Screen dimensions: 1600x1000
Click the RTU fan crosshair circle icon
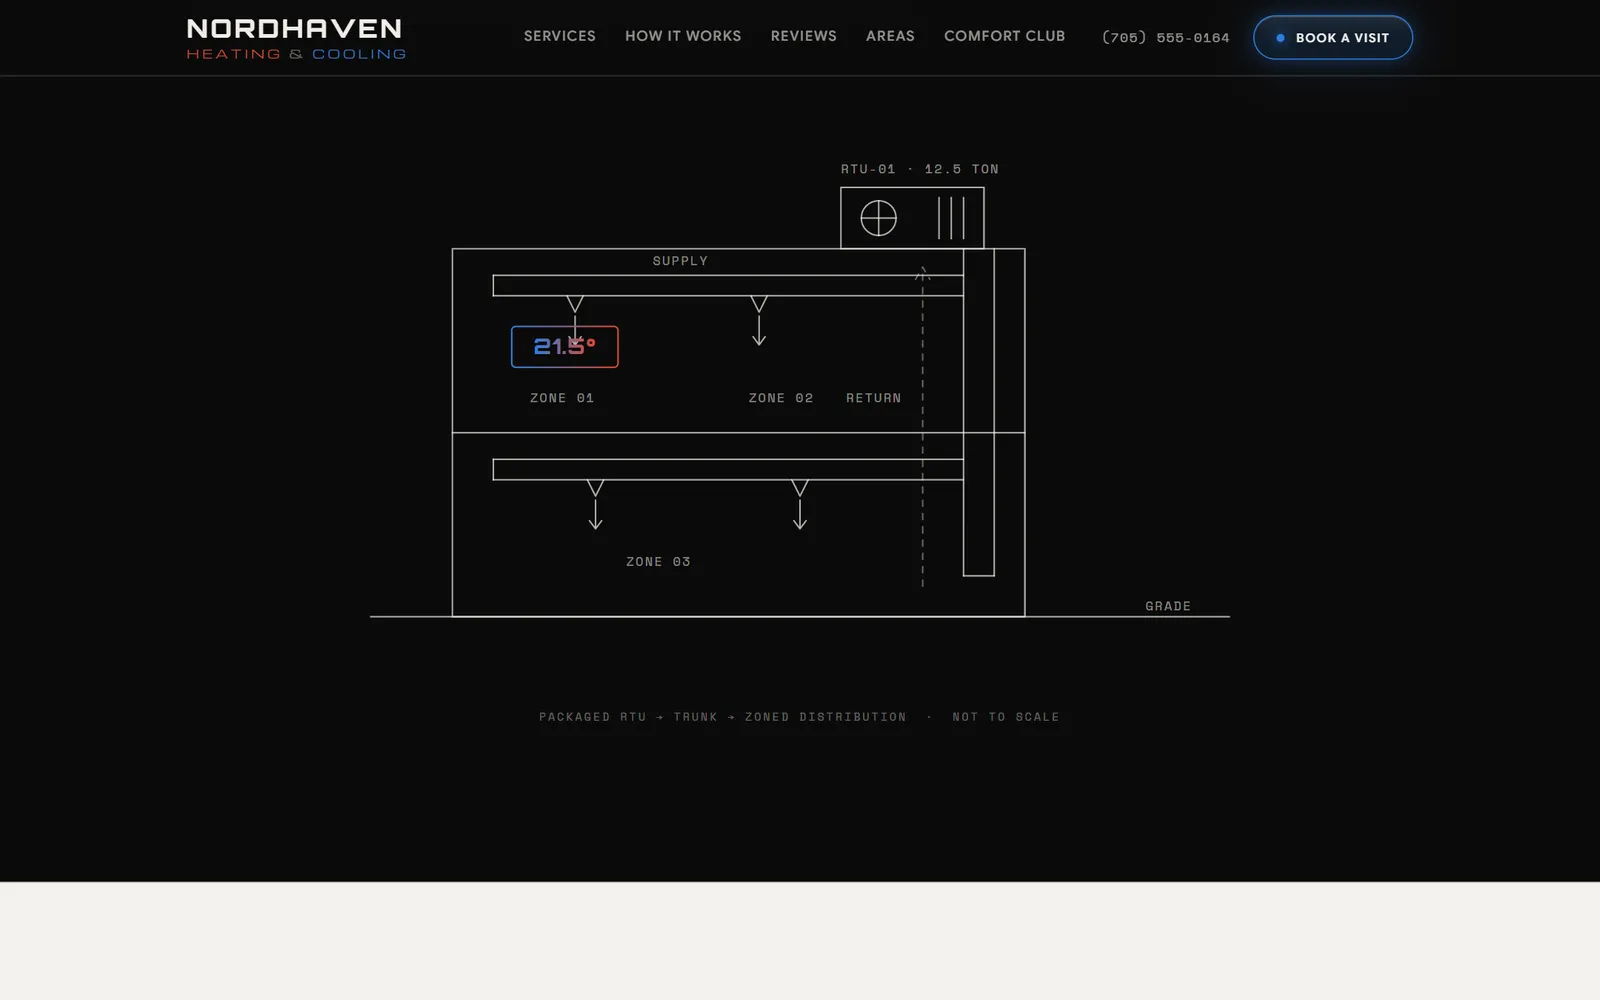click(x=879, y=218)
